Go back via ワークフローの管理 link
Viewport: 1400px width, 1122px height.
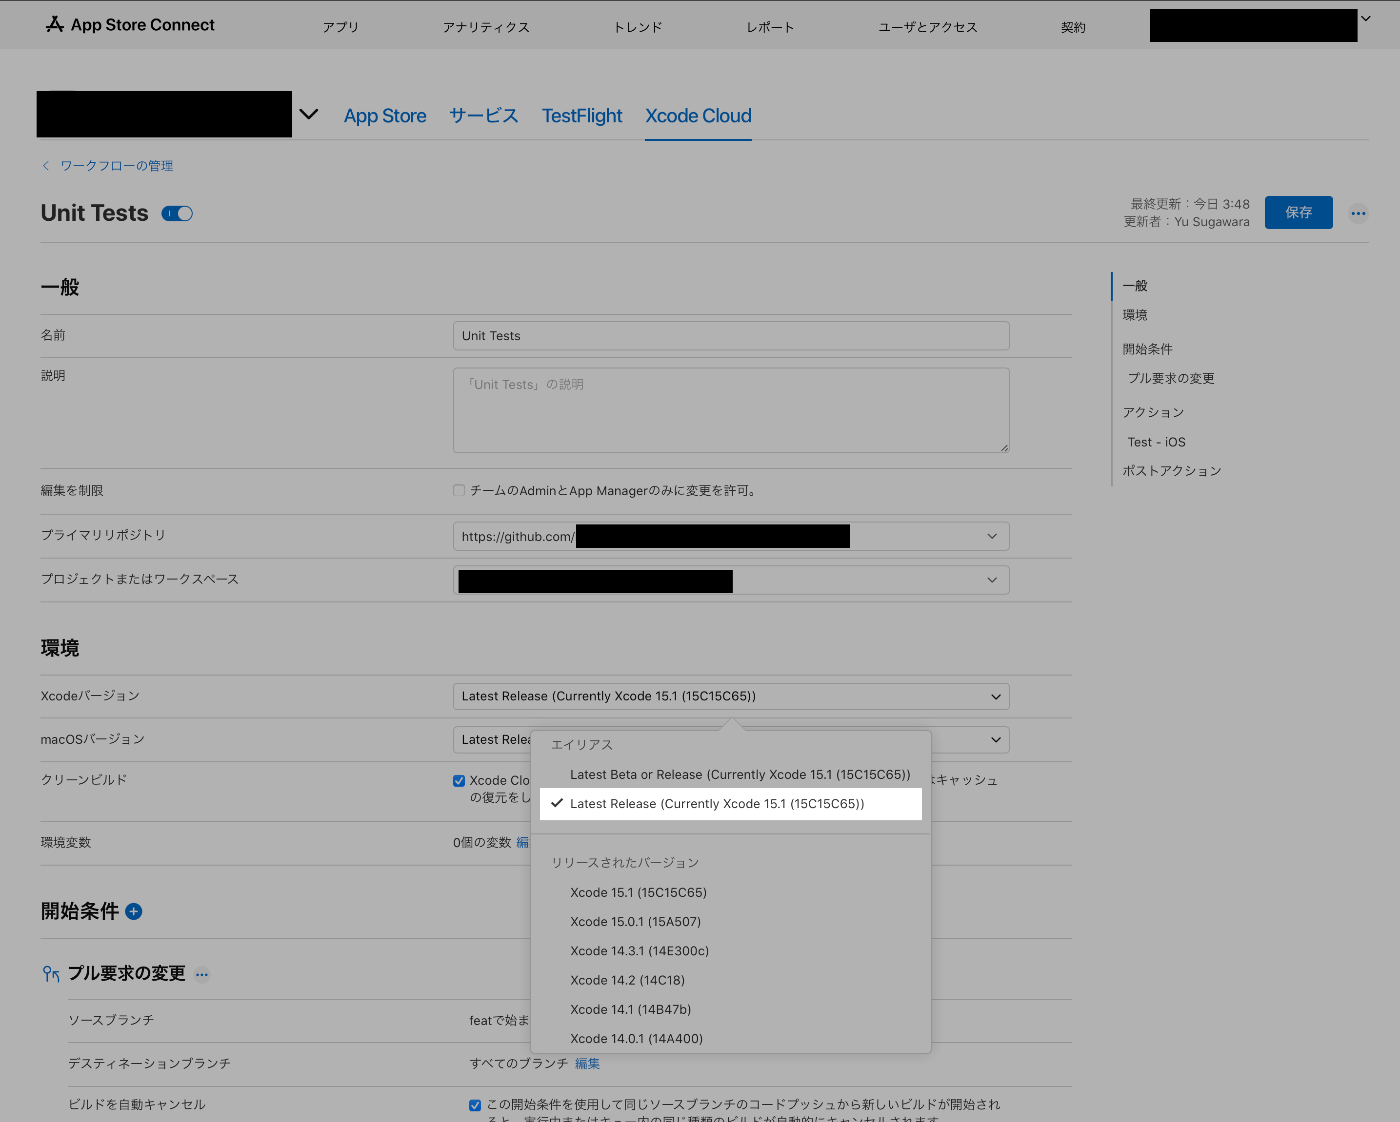click(x=117, y=166)
